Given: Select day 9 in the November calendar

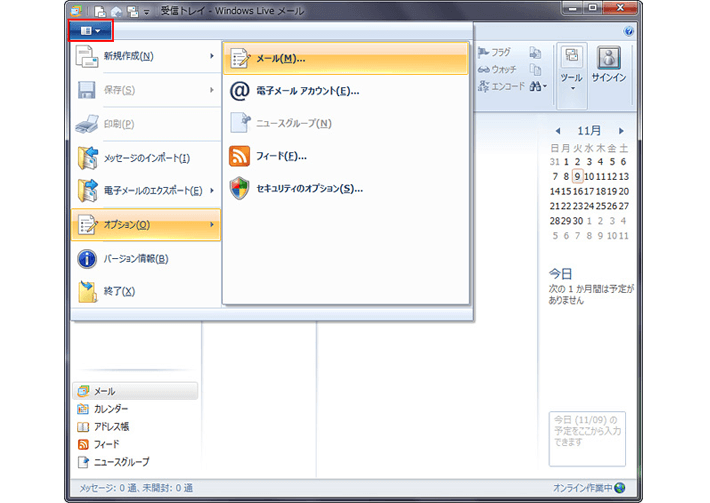Looking at the screenshot, I should pos(577,177).
